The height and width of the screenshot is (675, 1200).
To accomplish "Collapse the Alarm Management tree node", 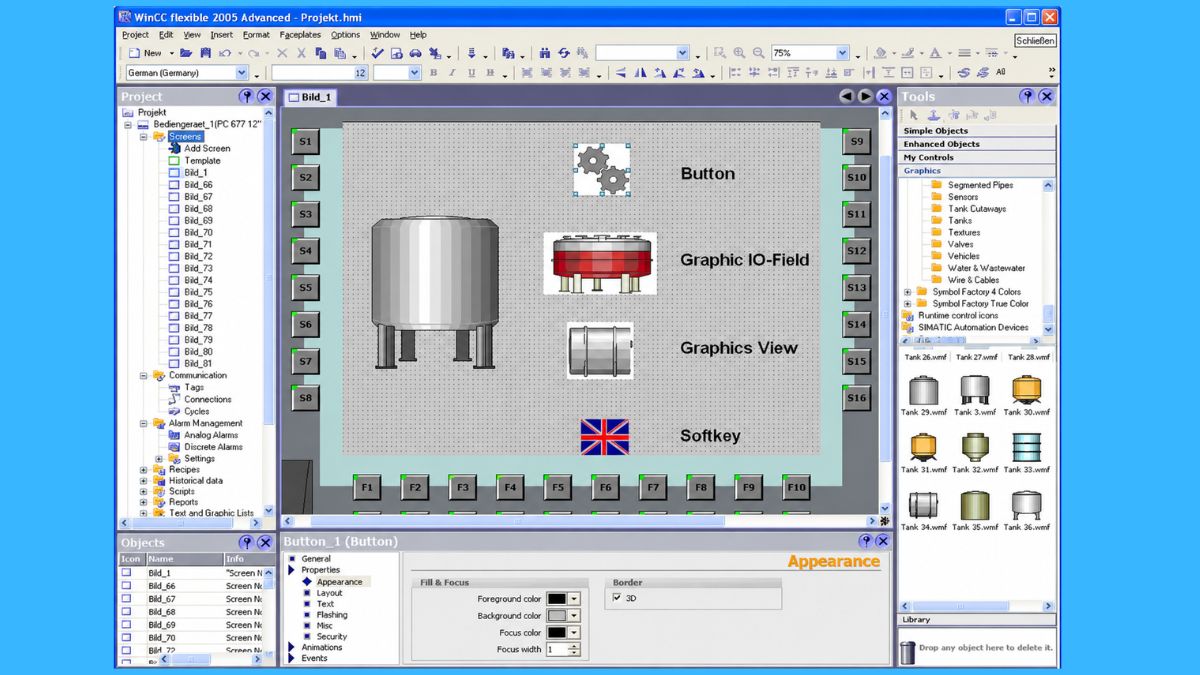I will tap(143, 423).
